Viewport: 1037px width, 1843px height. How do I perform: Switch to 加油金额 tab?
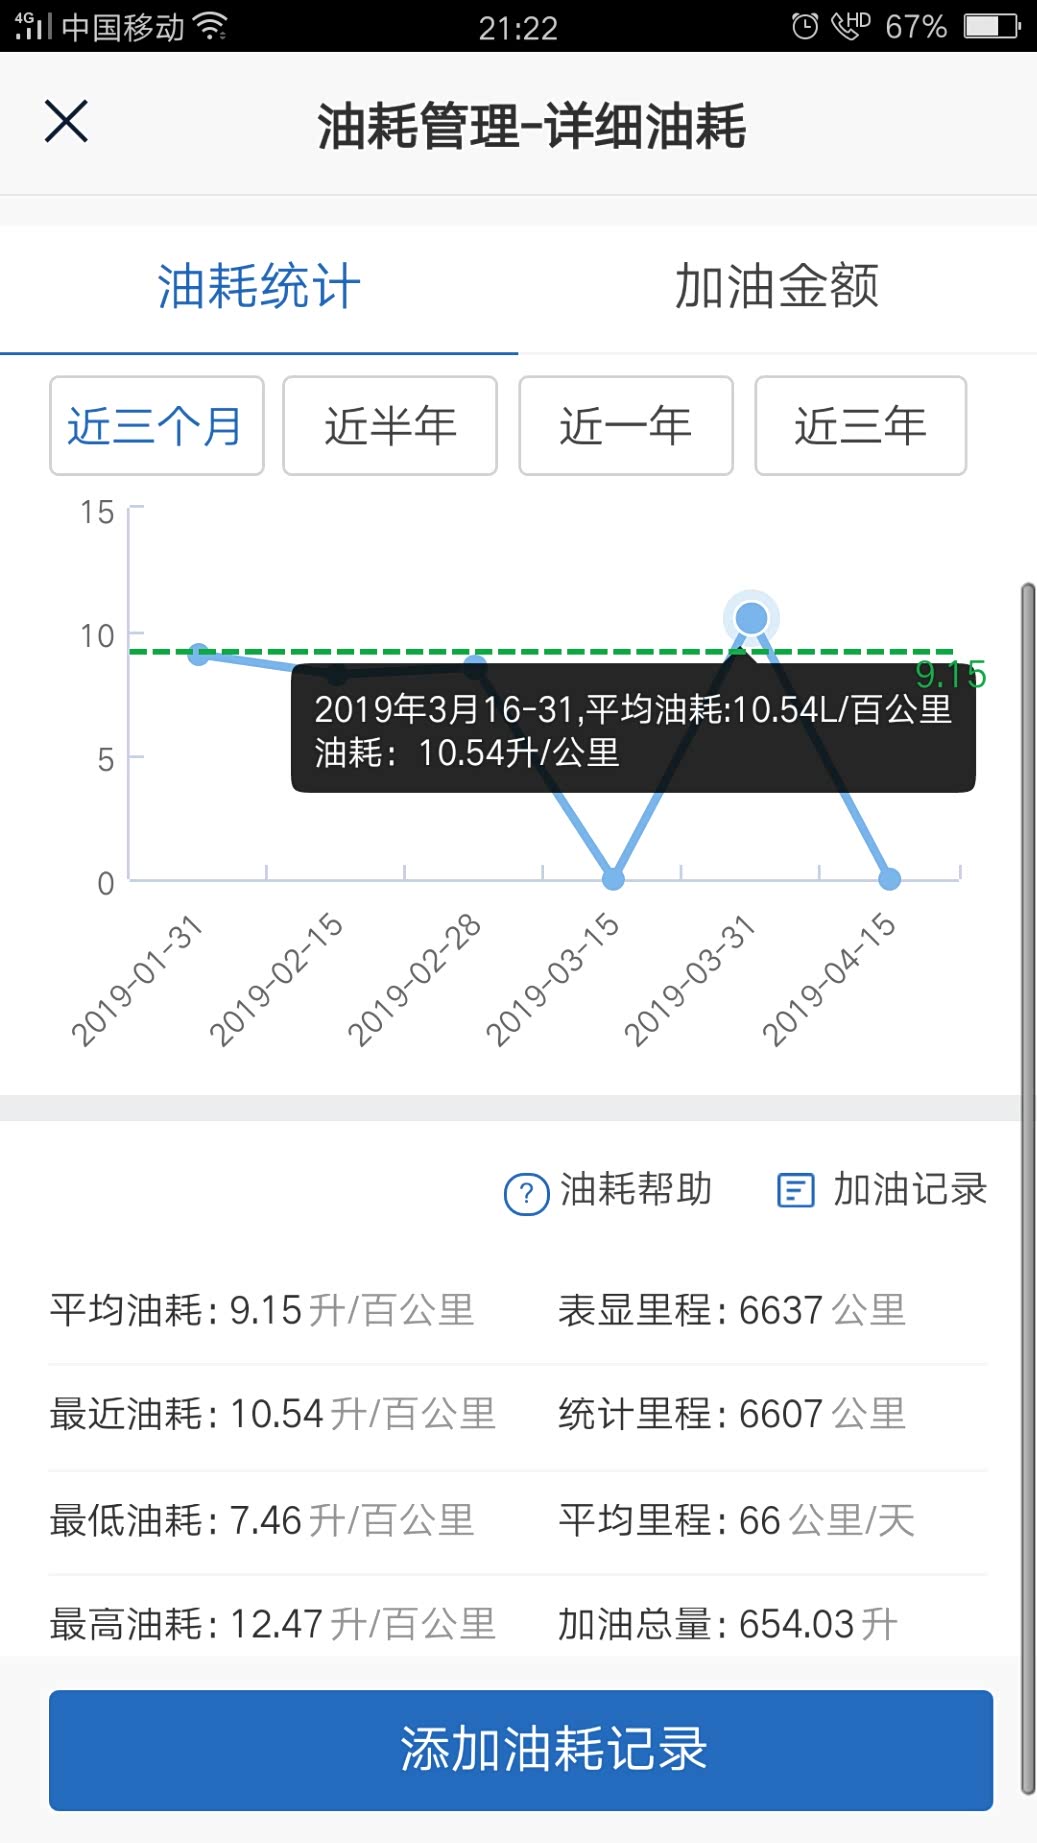777,288
